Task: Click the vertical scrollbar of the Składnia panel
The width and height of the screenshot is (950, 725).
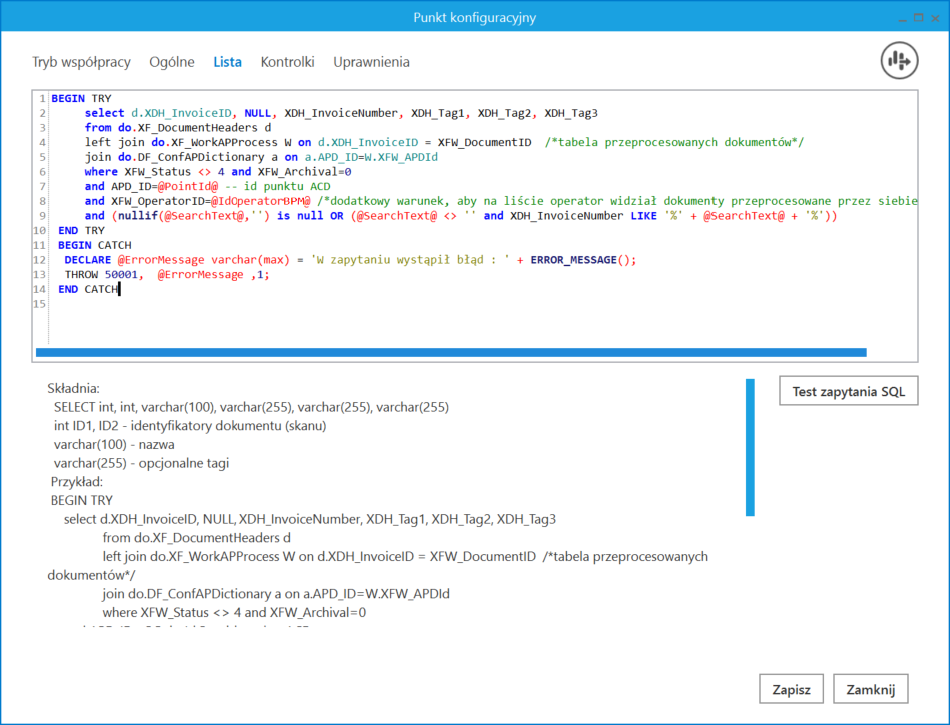Action: coord(750,447)
